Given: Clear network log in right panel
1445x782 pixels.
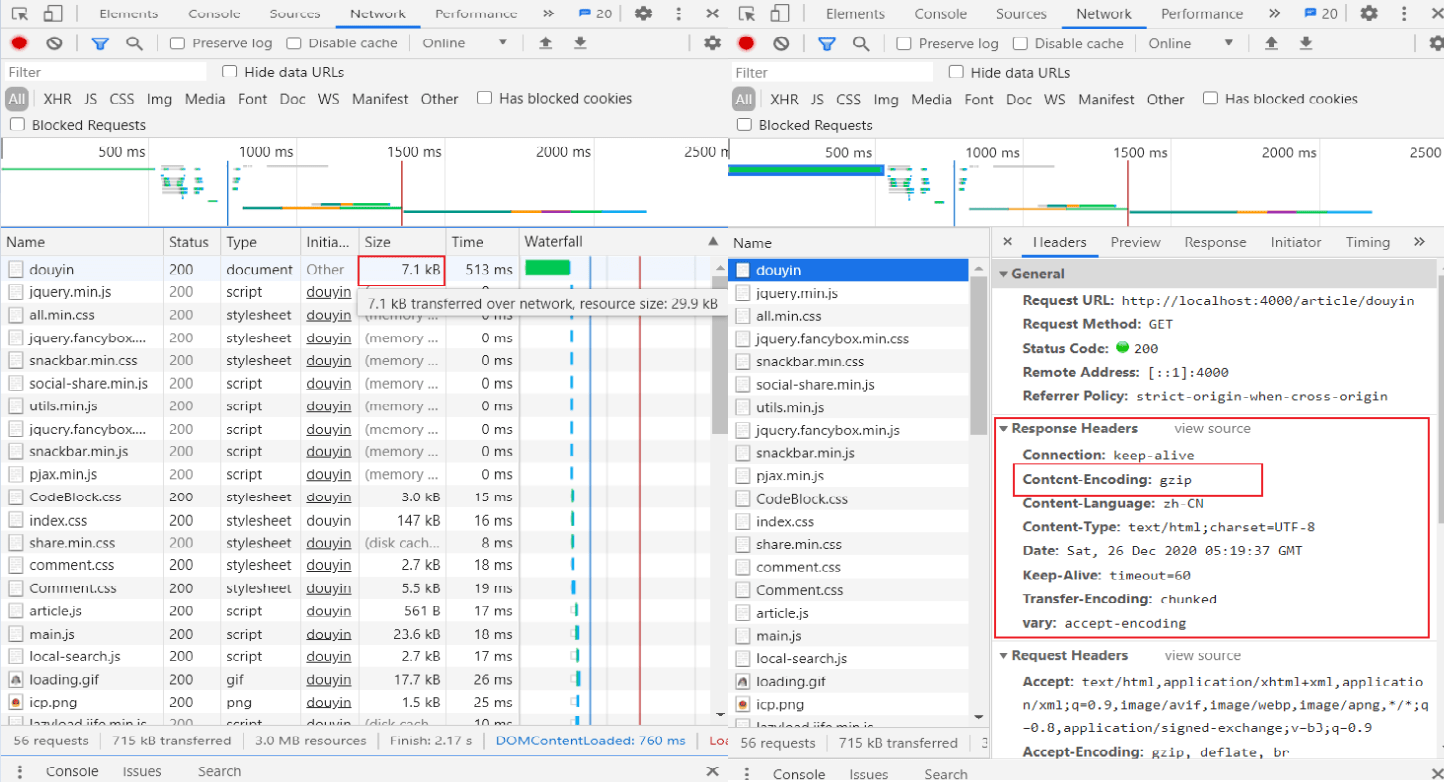Looking at the screenshot, I should 781,43.
